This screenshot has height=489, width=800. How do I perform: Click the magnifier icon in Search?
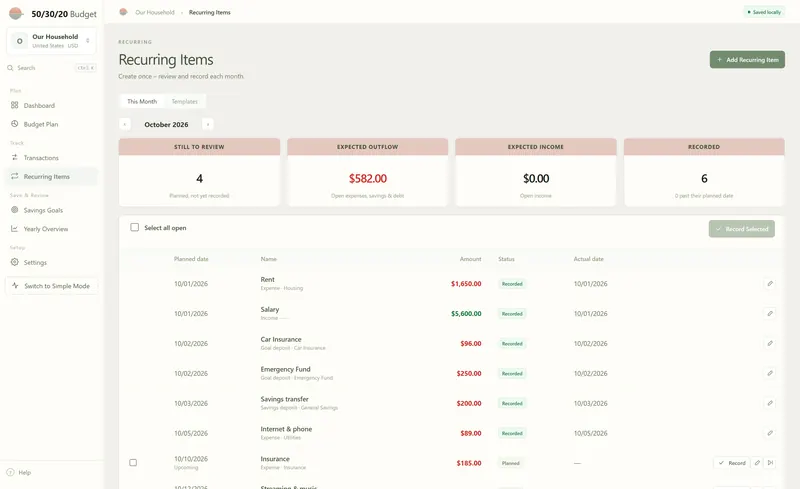coord(10,68)
